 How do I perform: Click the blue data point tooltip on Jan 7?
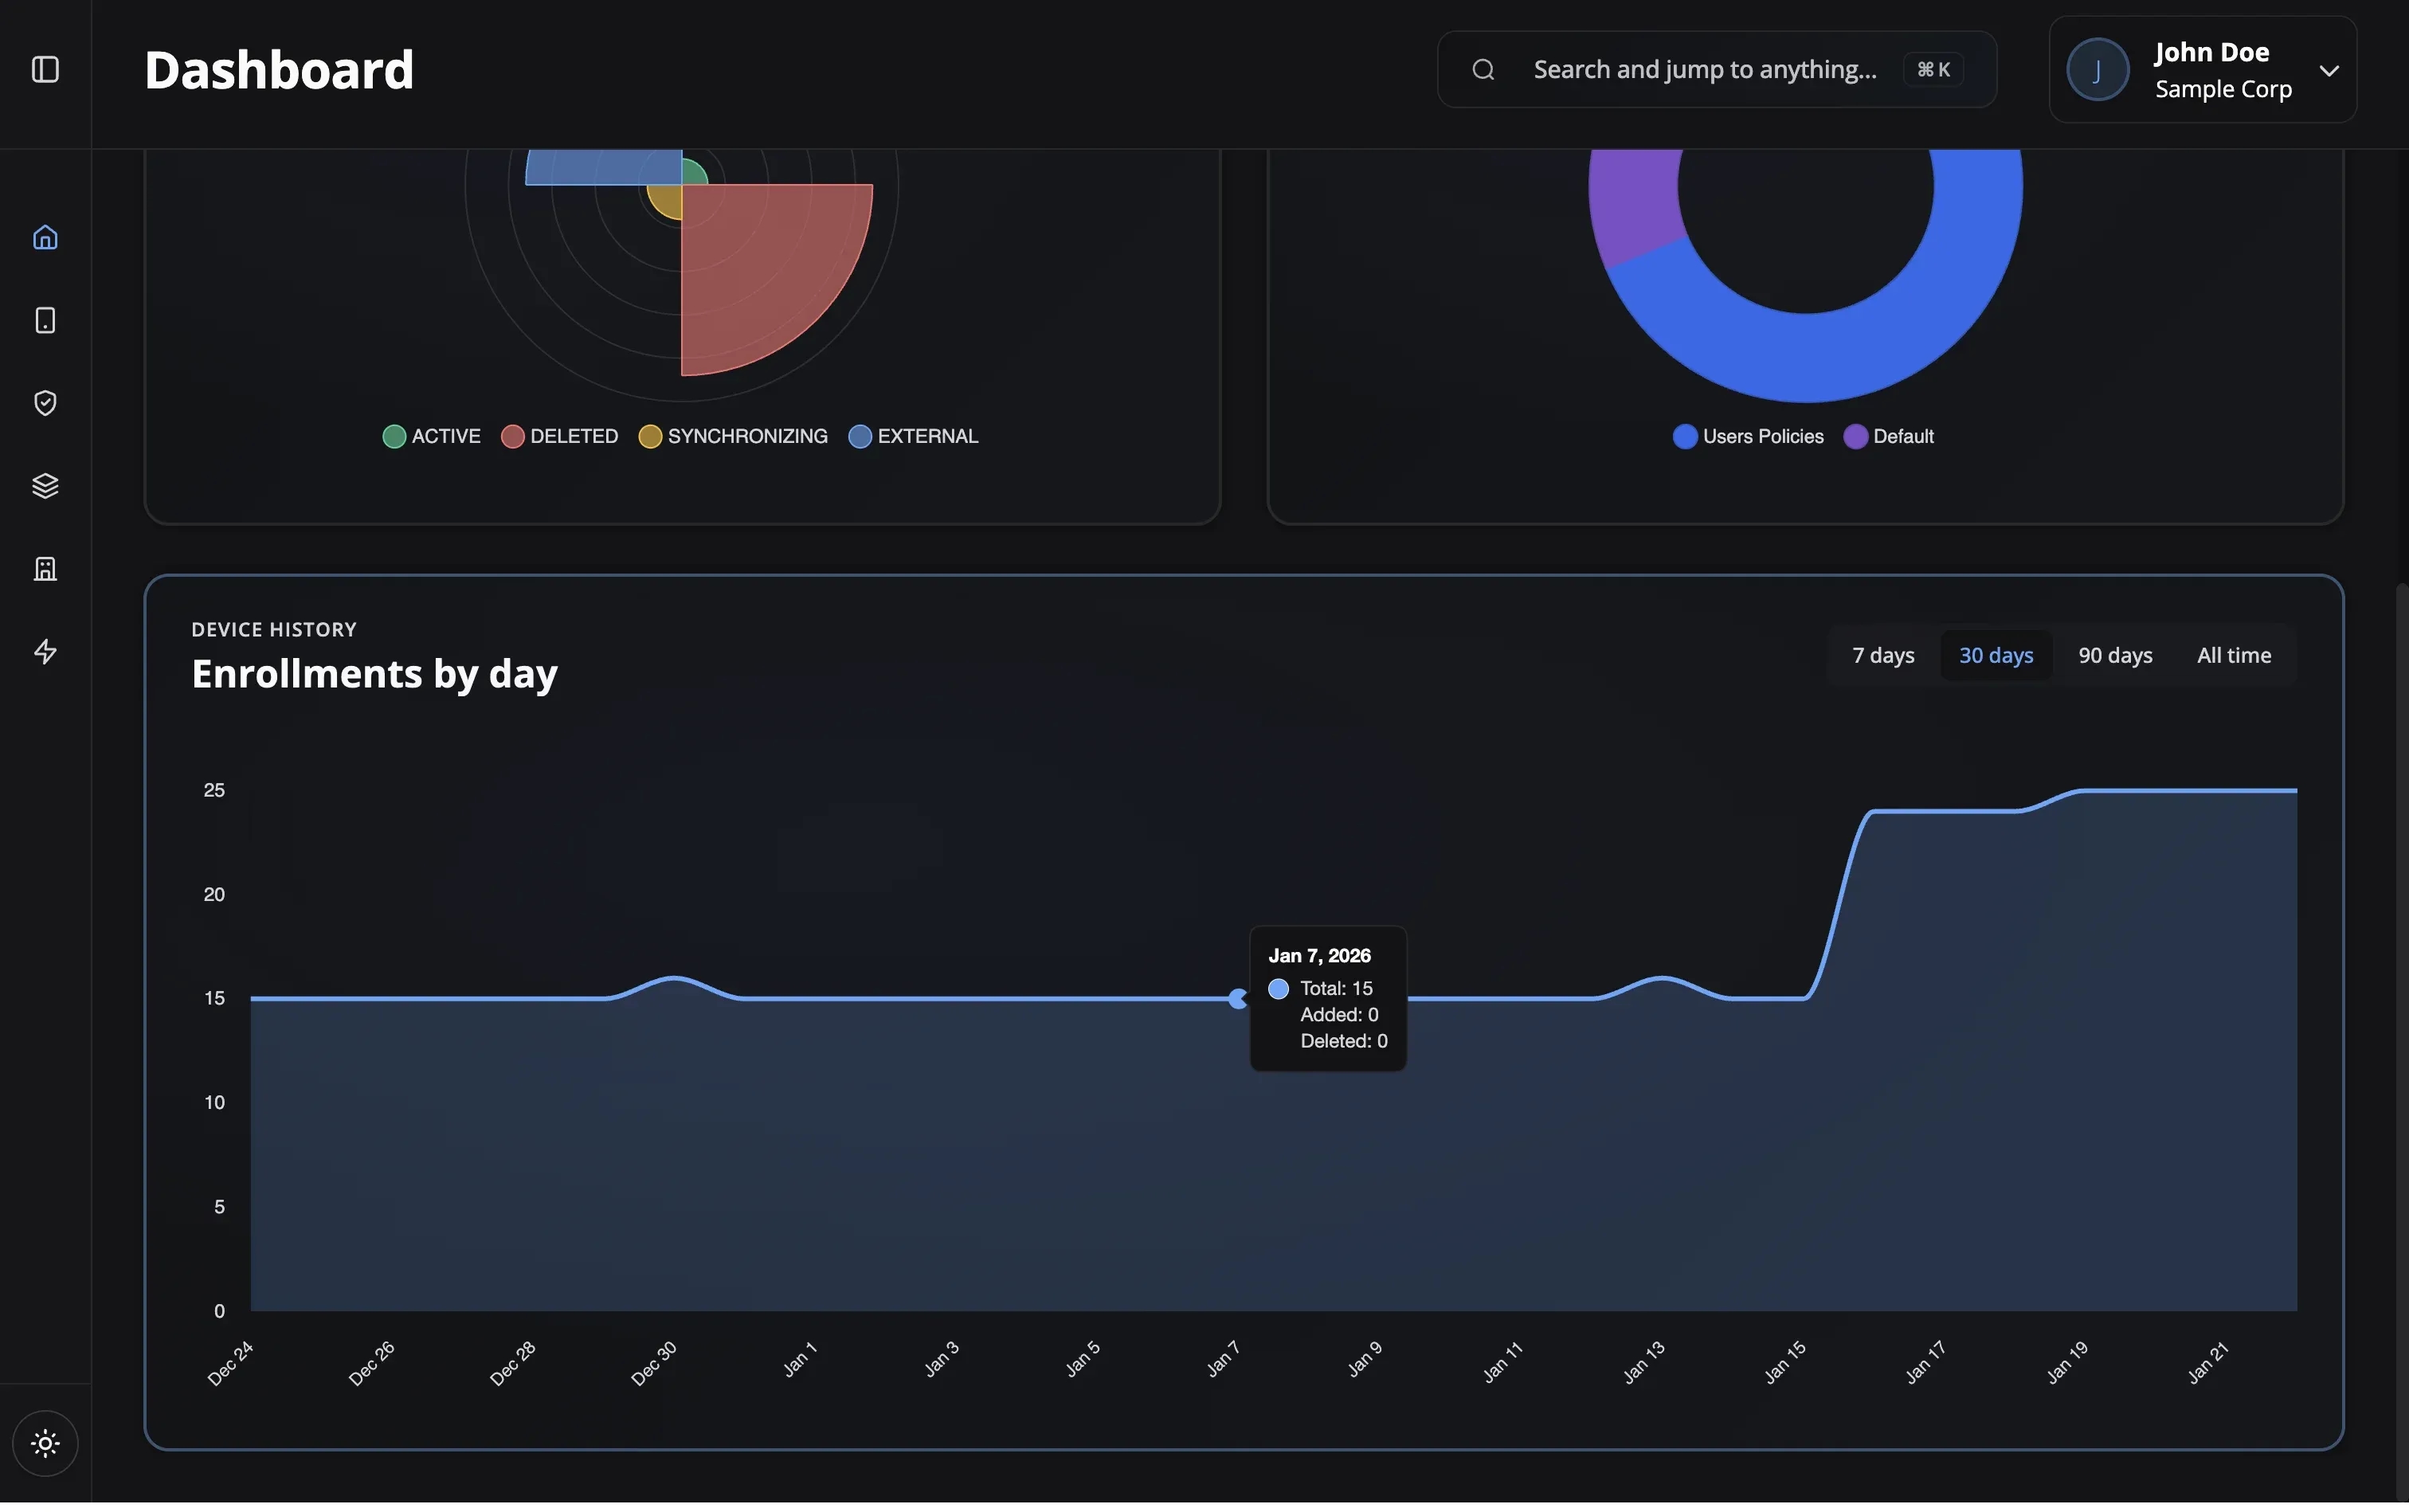(x=1239, y=998)
